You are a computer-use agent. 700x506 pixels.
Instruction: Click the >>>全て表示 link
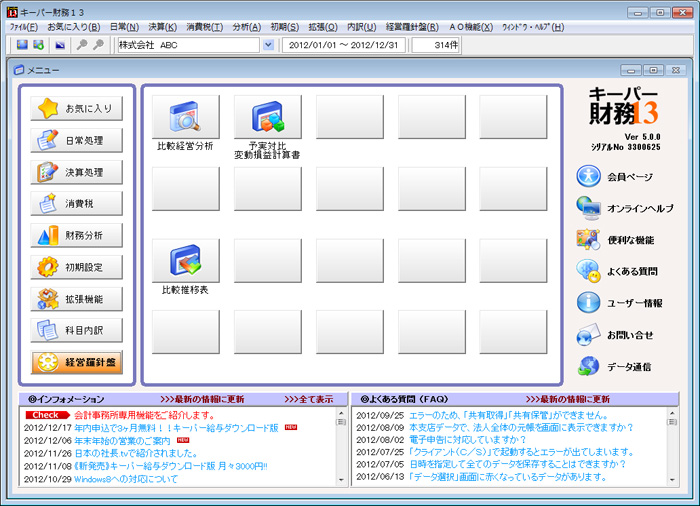(308, 399)
